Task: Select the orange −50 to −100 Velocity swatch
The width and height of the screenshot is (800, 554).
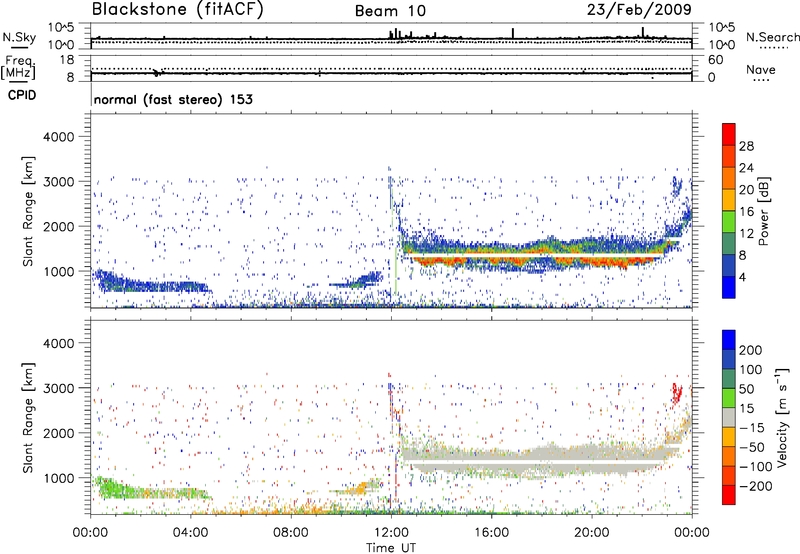Action: click(729, 456)
